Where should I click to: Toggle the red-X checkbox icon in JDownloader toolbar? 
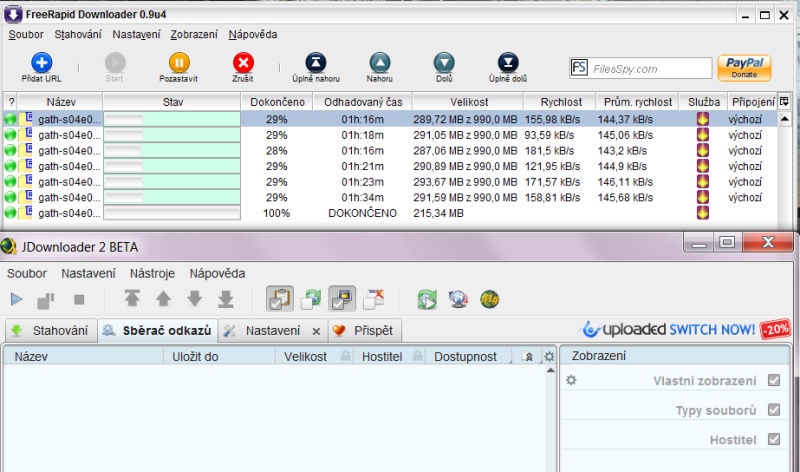373,299
